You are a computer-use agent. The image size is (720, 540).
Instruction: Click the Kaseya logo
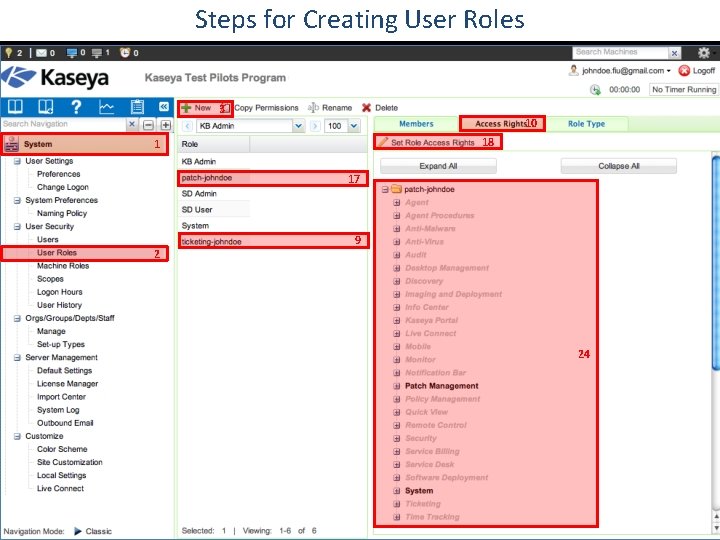coord(56,78)
